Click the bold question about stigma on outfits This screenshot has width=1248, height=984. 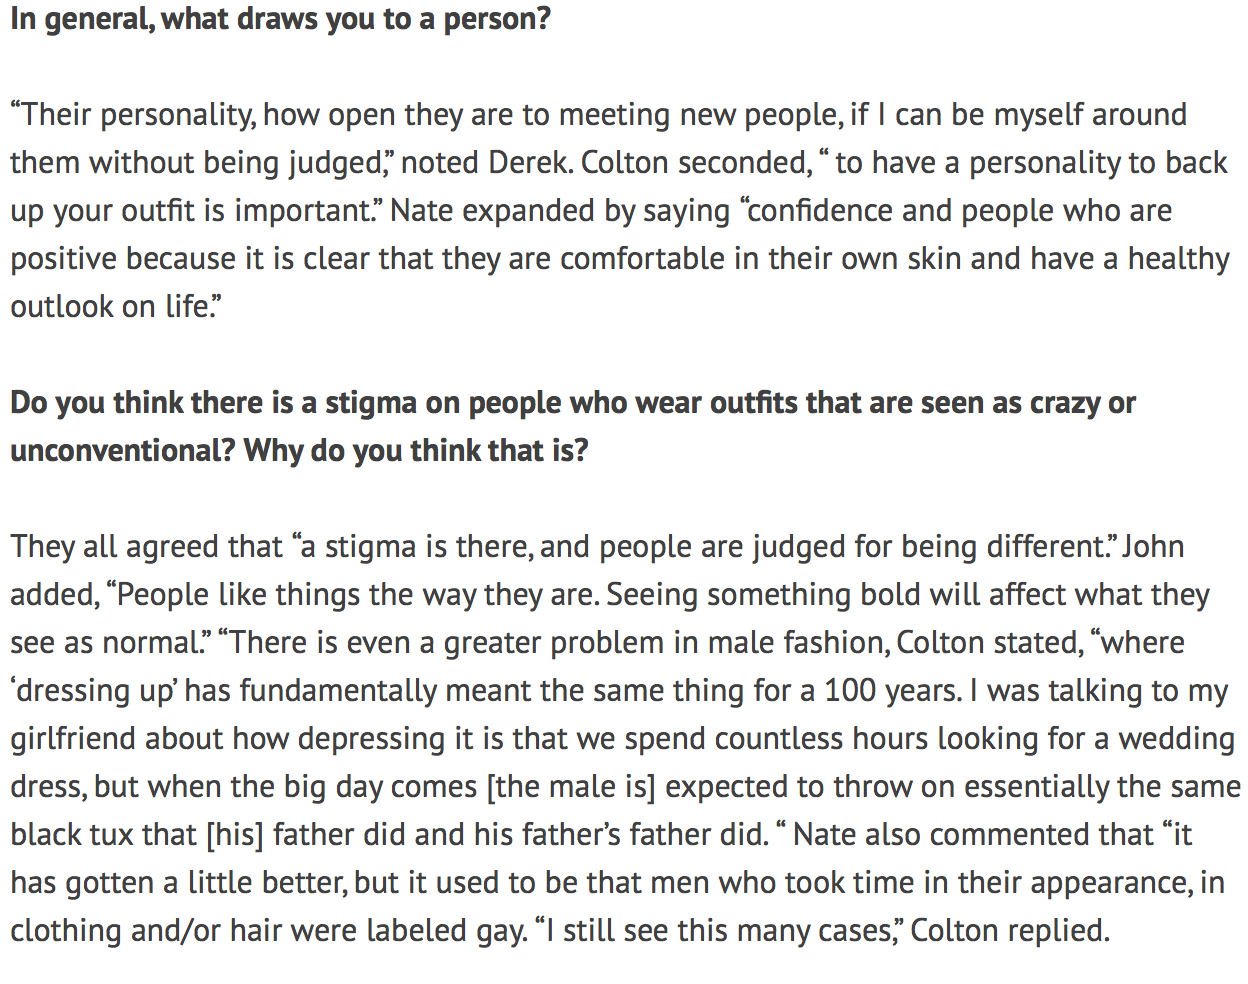[572, 403]
